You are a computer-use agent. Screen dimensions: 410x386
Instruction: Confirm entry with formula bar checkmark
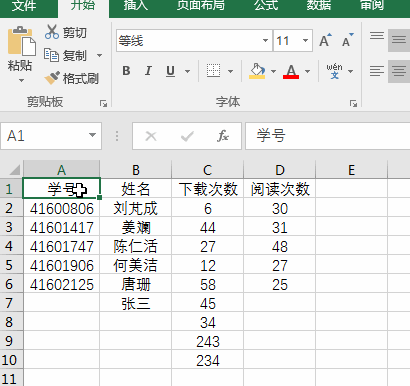click(x=187, y=136)
